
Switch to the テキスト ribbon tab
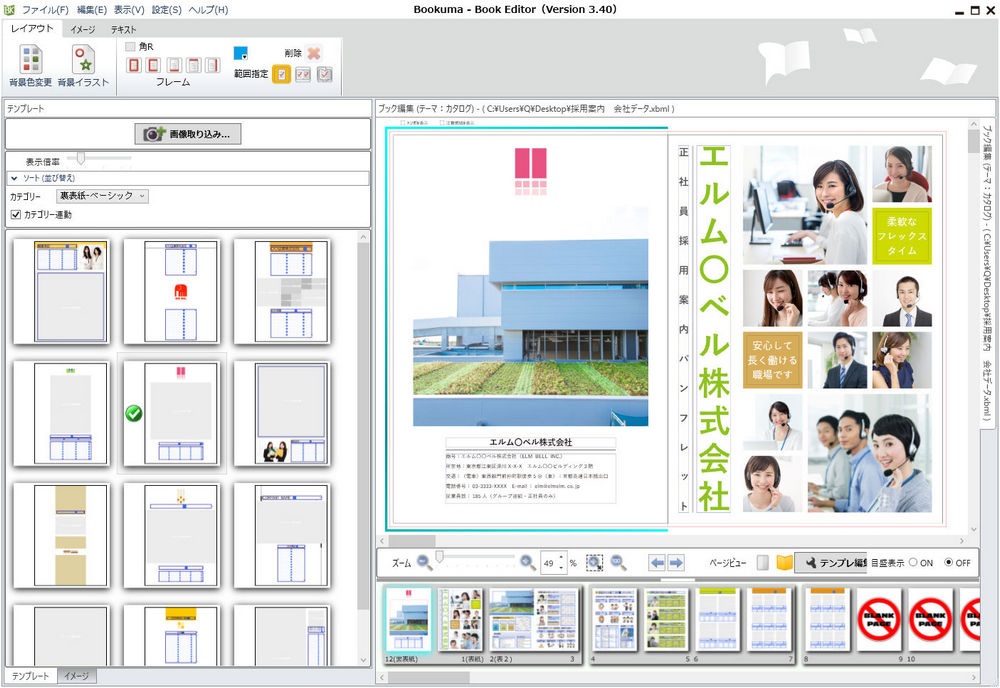[x=124, y=30]
